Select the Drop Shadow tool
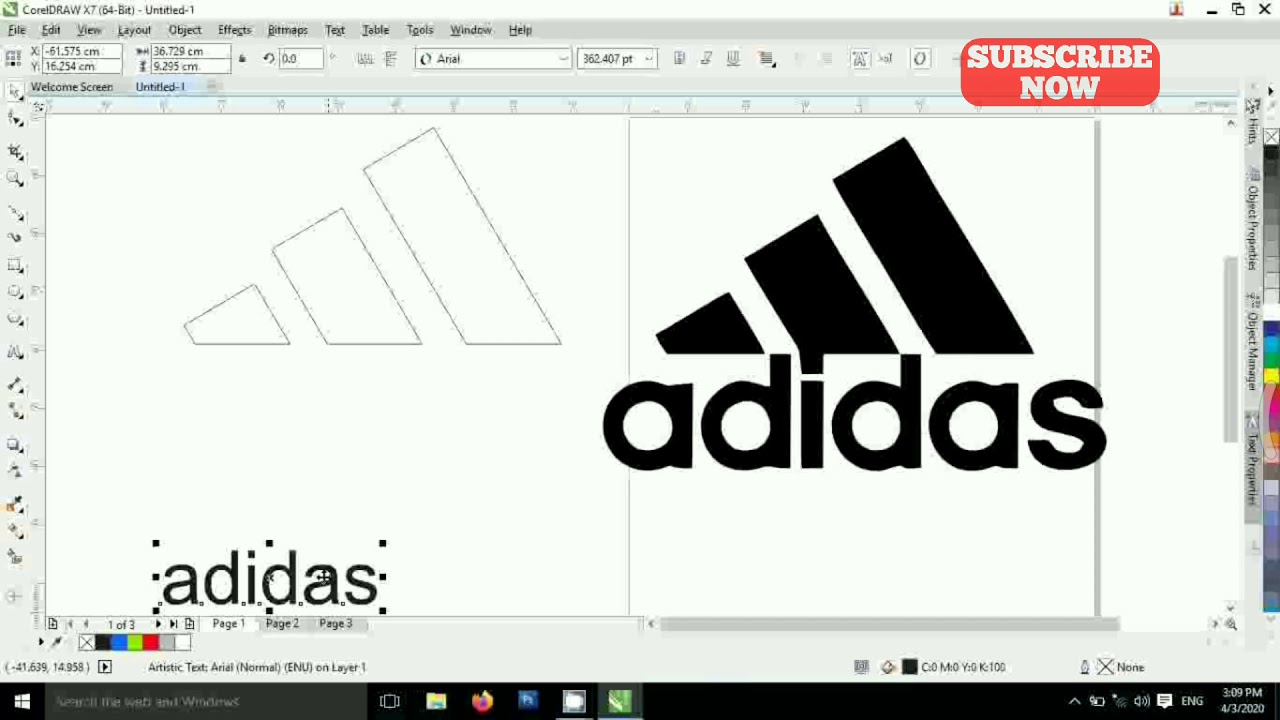This screenshot has width=1280, height=720. tap(15, 444)
